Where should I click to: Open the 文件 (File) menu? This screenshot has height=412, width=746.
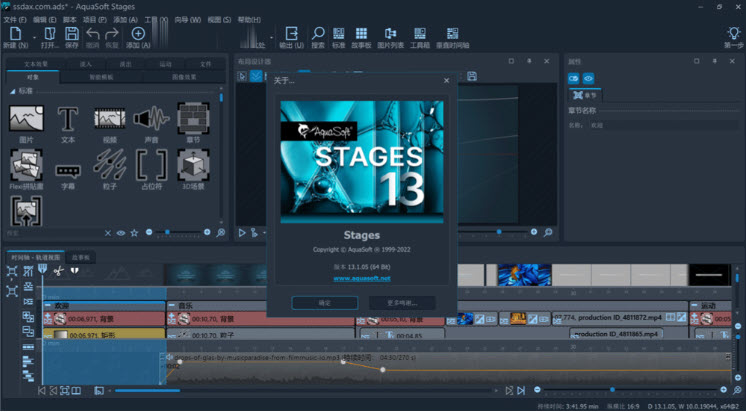pos(15,19)
